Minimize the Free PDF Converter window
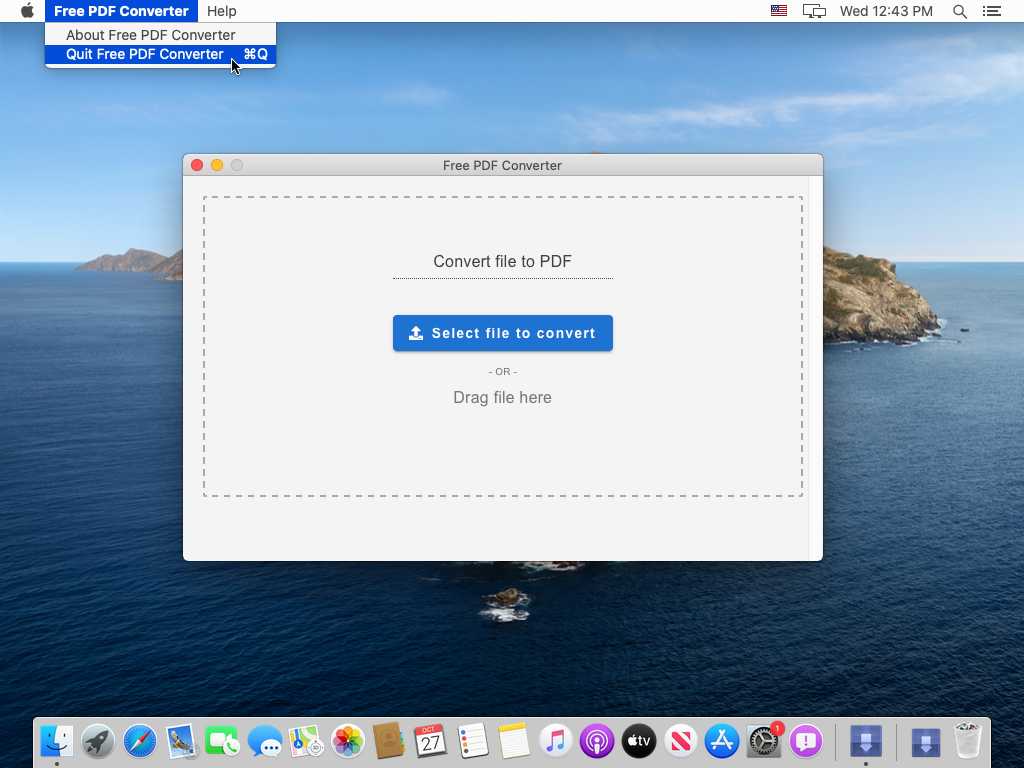Viewport: 1024px width, 768px height. [217, 165]
